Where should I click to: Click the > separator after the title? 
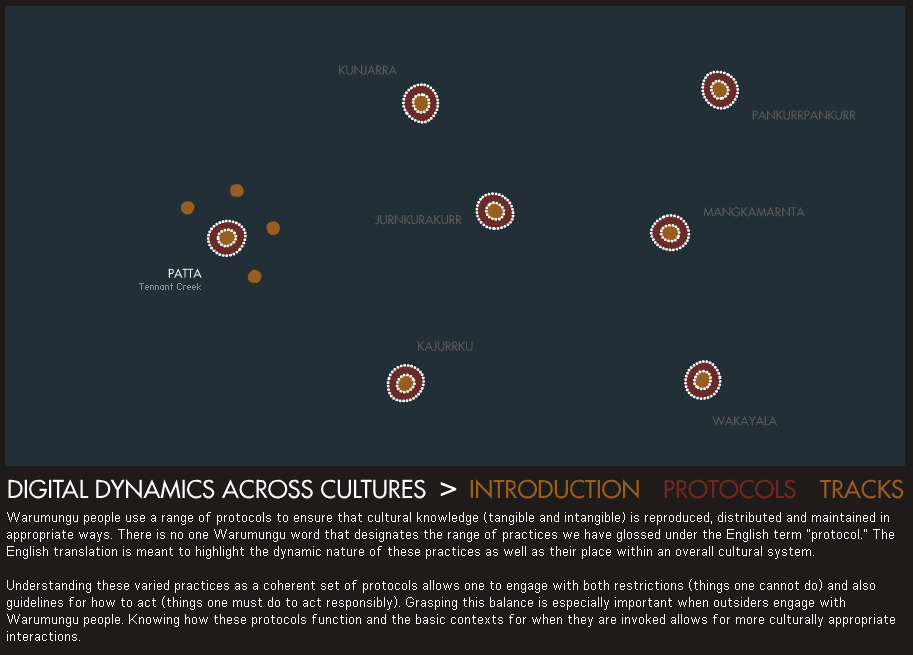coord(448,489)
